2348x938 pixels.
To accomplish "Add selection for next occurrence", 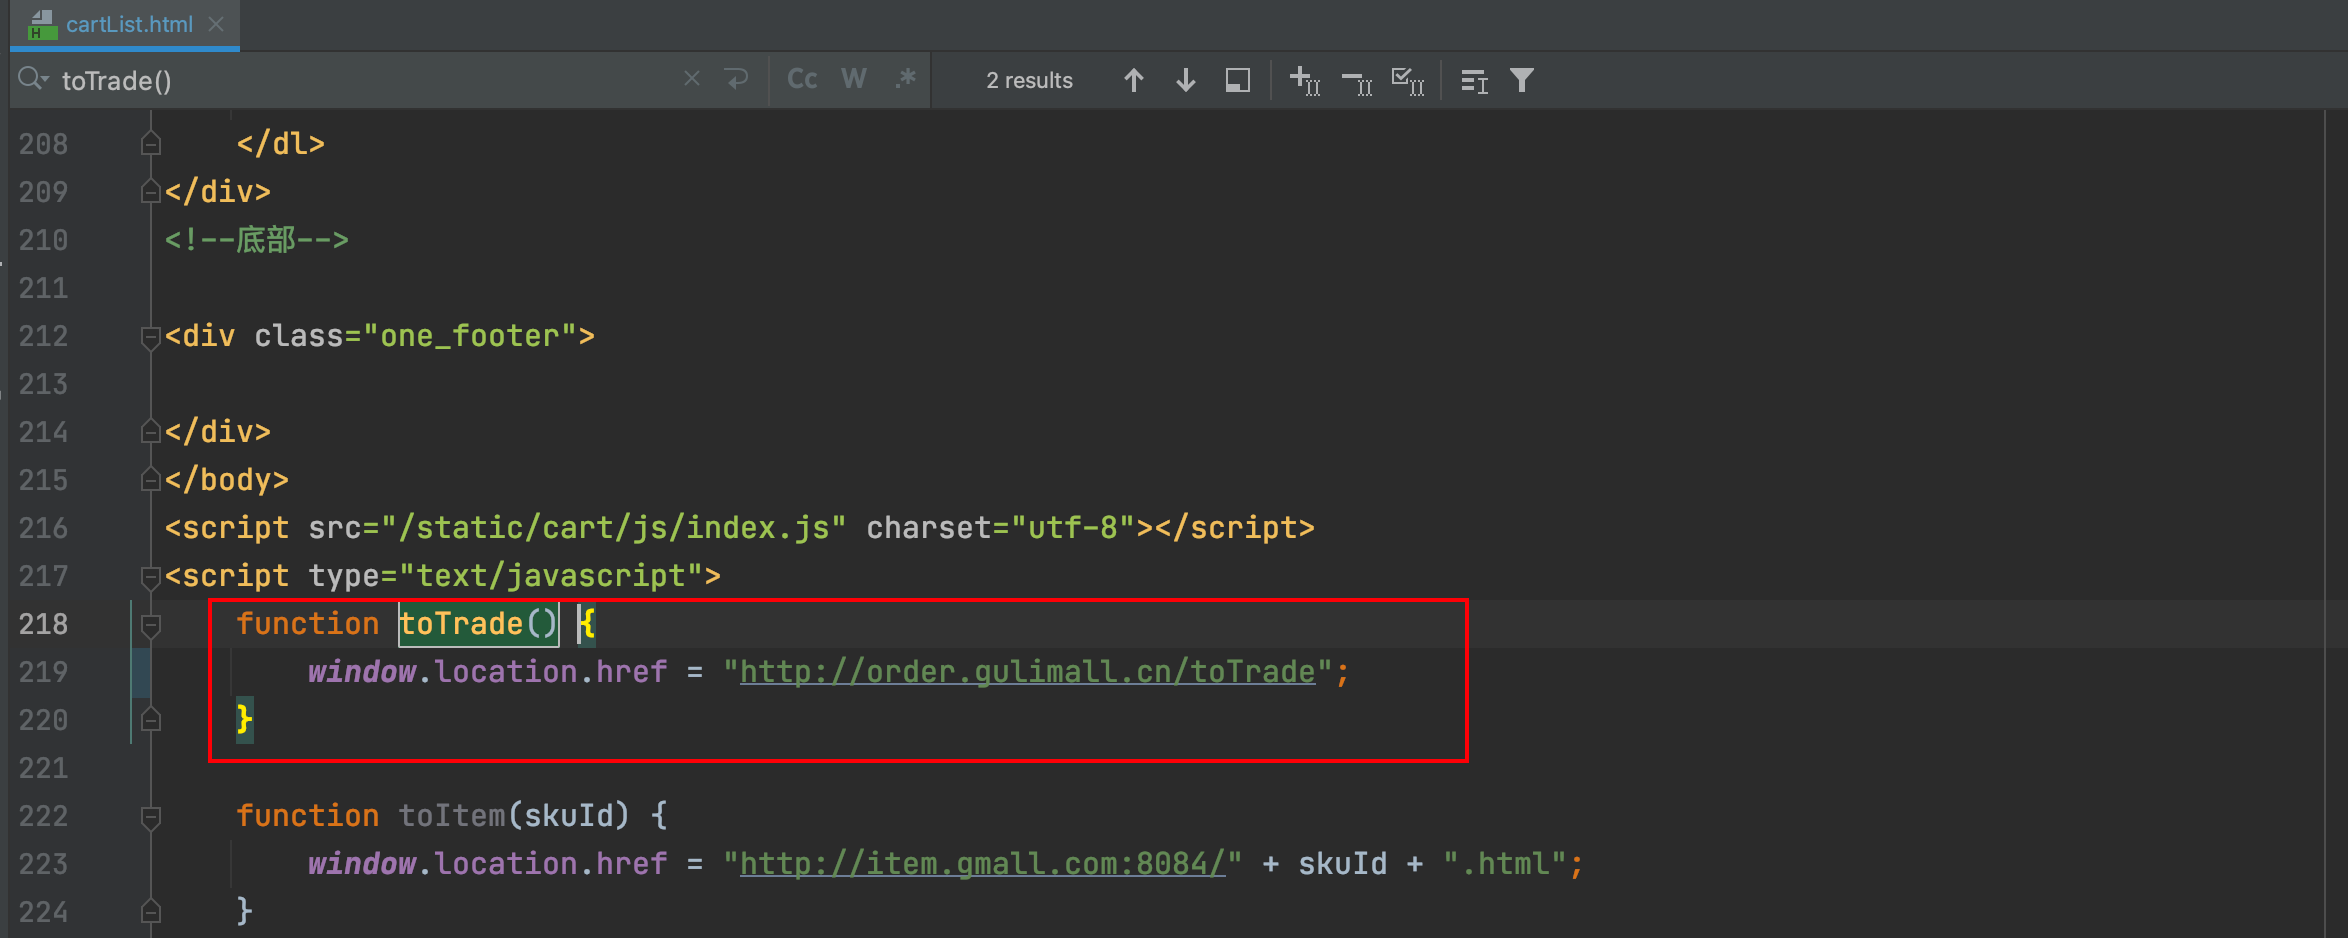I will pos(1305,80).
